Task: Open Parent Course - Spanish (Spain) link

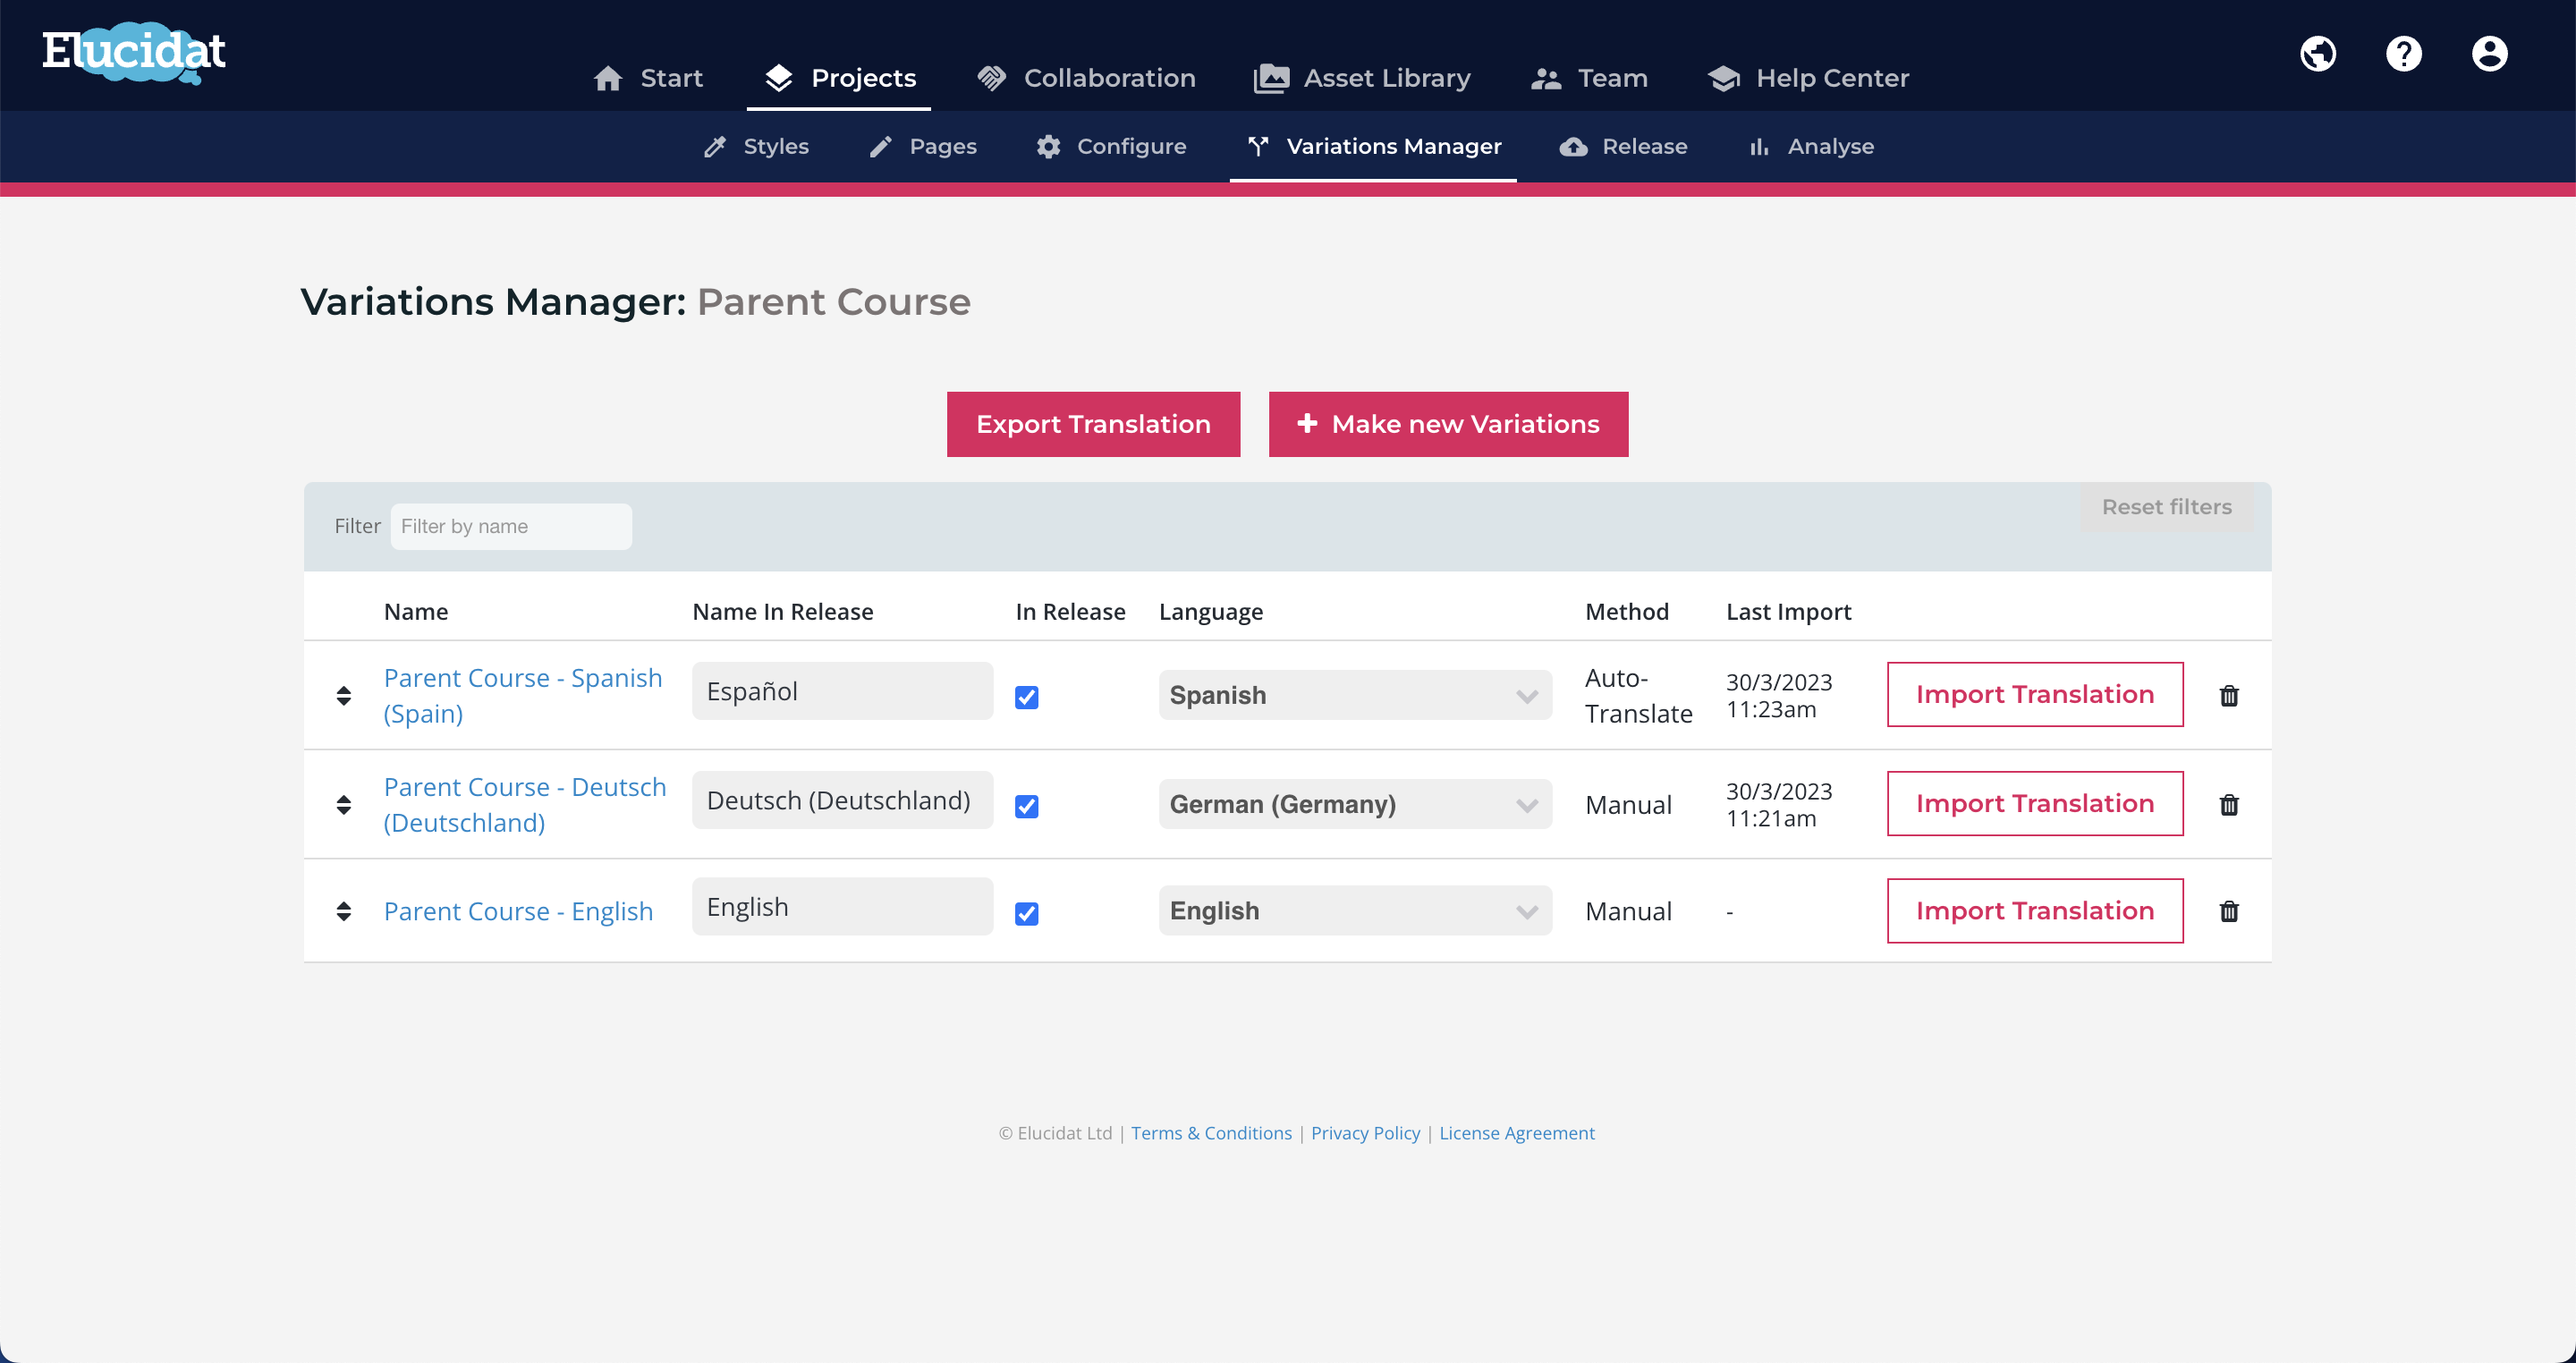Action: click(523, 695)
